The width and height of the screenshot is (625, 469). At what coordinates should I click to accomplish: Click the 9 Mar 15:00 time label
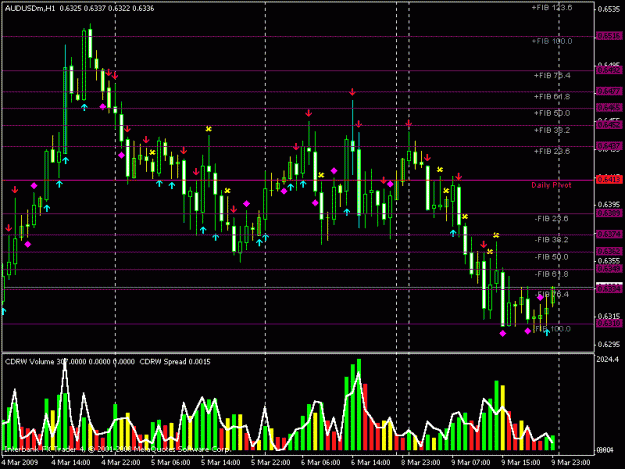[x=521, y=463]
